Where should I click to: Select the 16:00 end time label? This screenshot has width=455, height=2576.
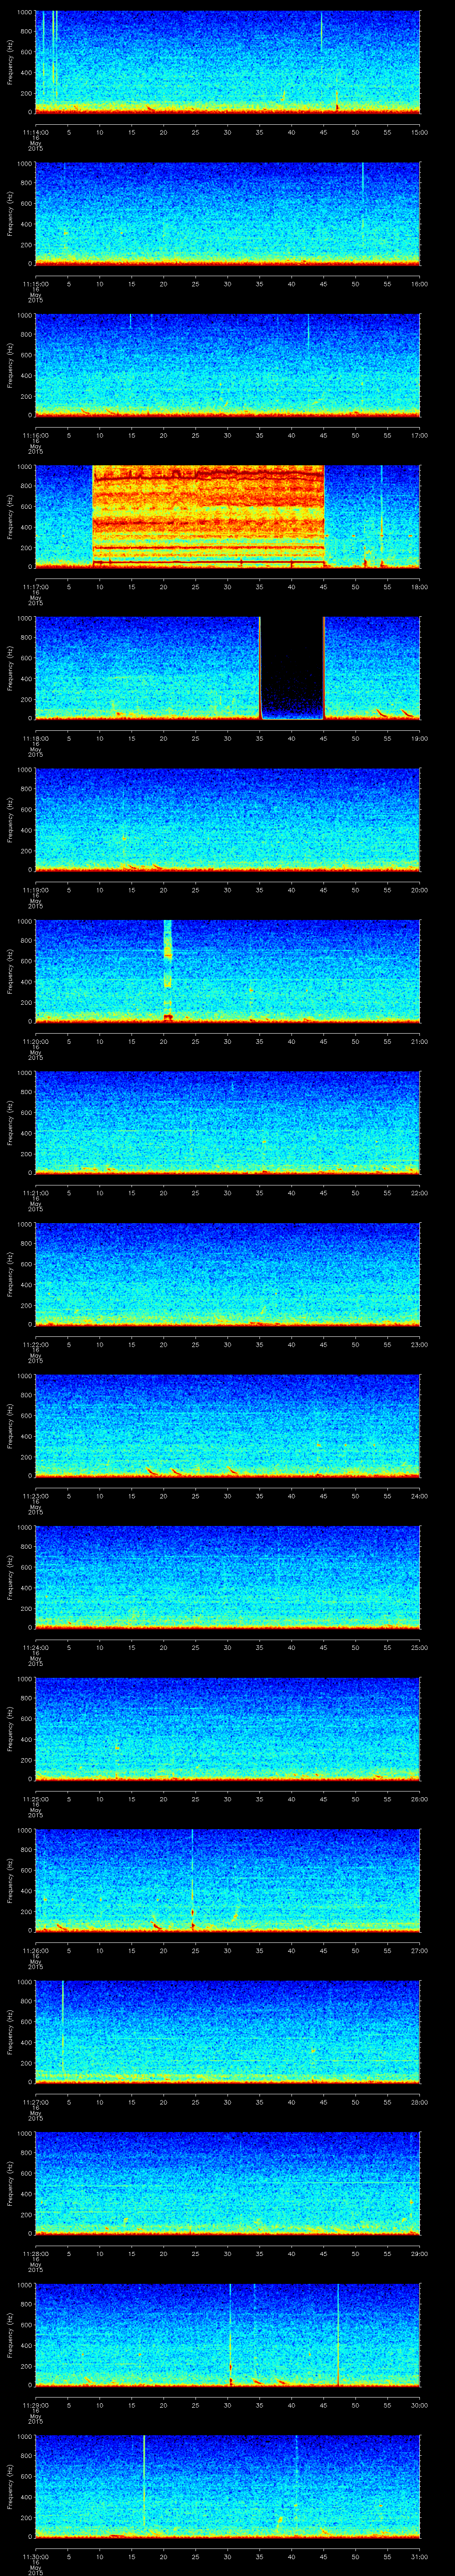click(420, 284)
